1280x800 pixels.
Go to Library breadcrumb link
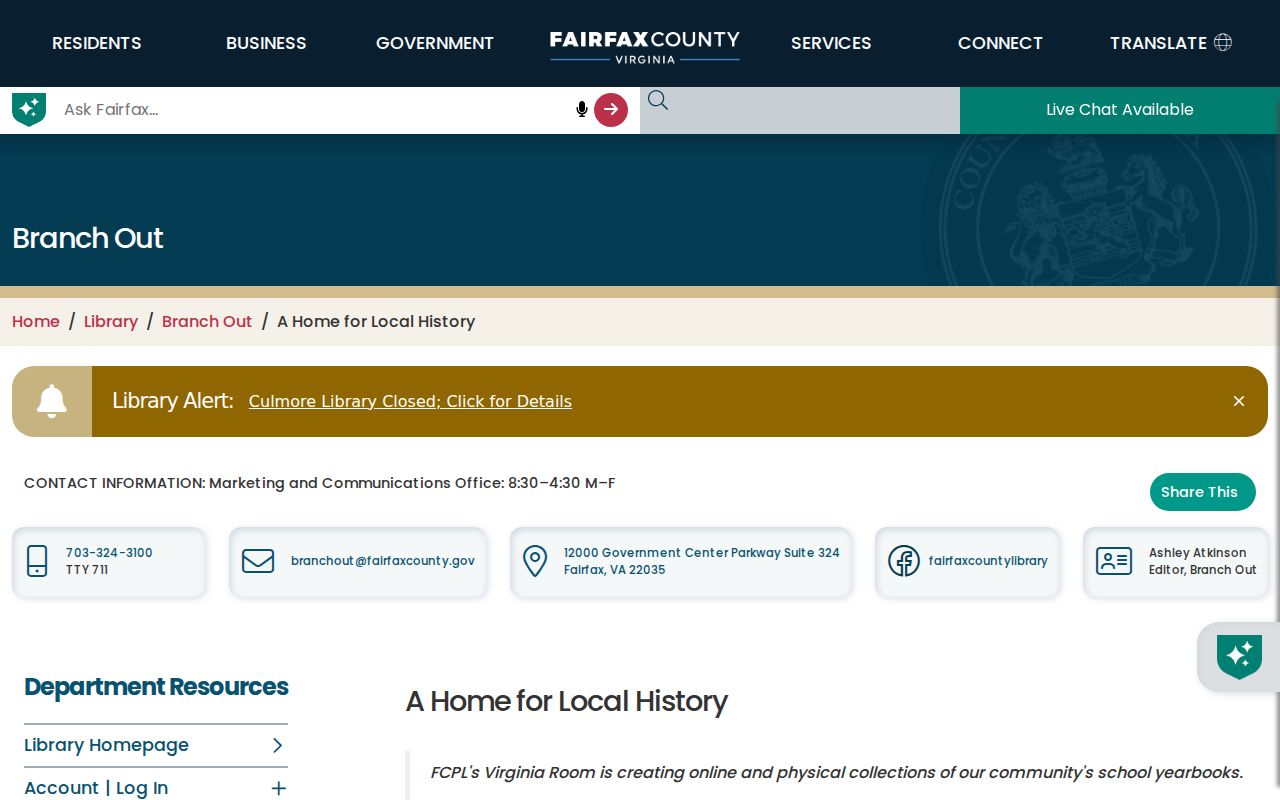pos(111,321)
